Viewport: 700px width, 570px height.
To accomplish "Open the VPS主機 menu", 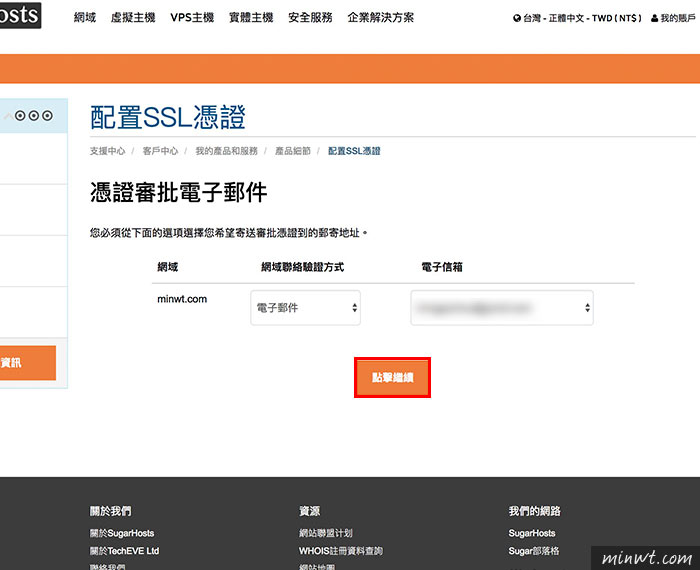I will click(x=192, y=17).
